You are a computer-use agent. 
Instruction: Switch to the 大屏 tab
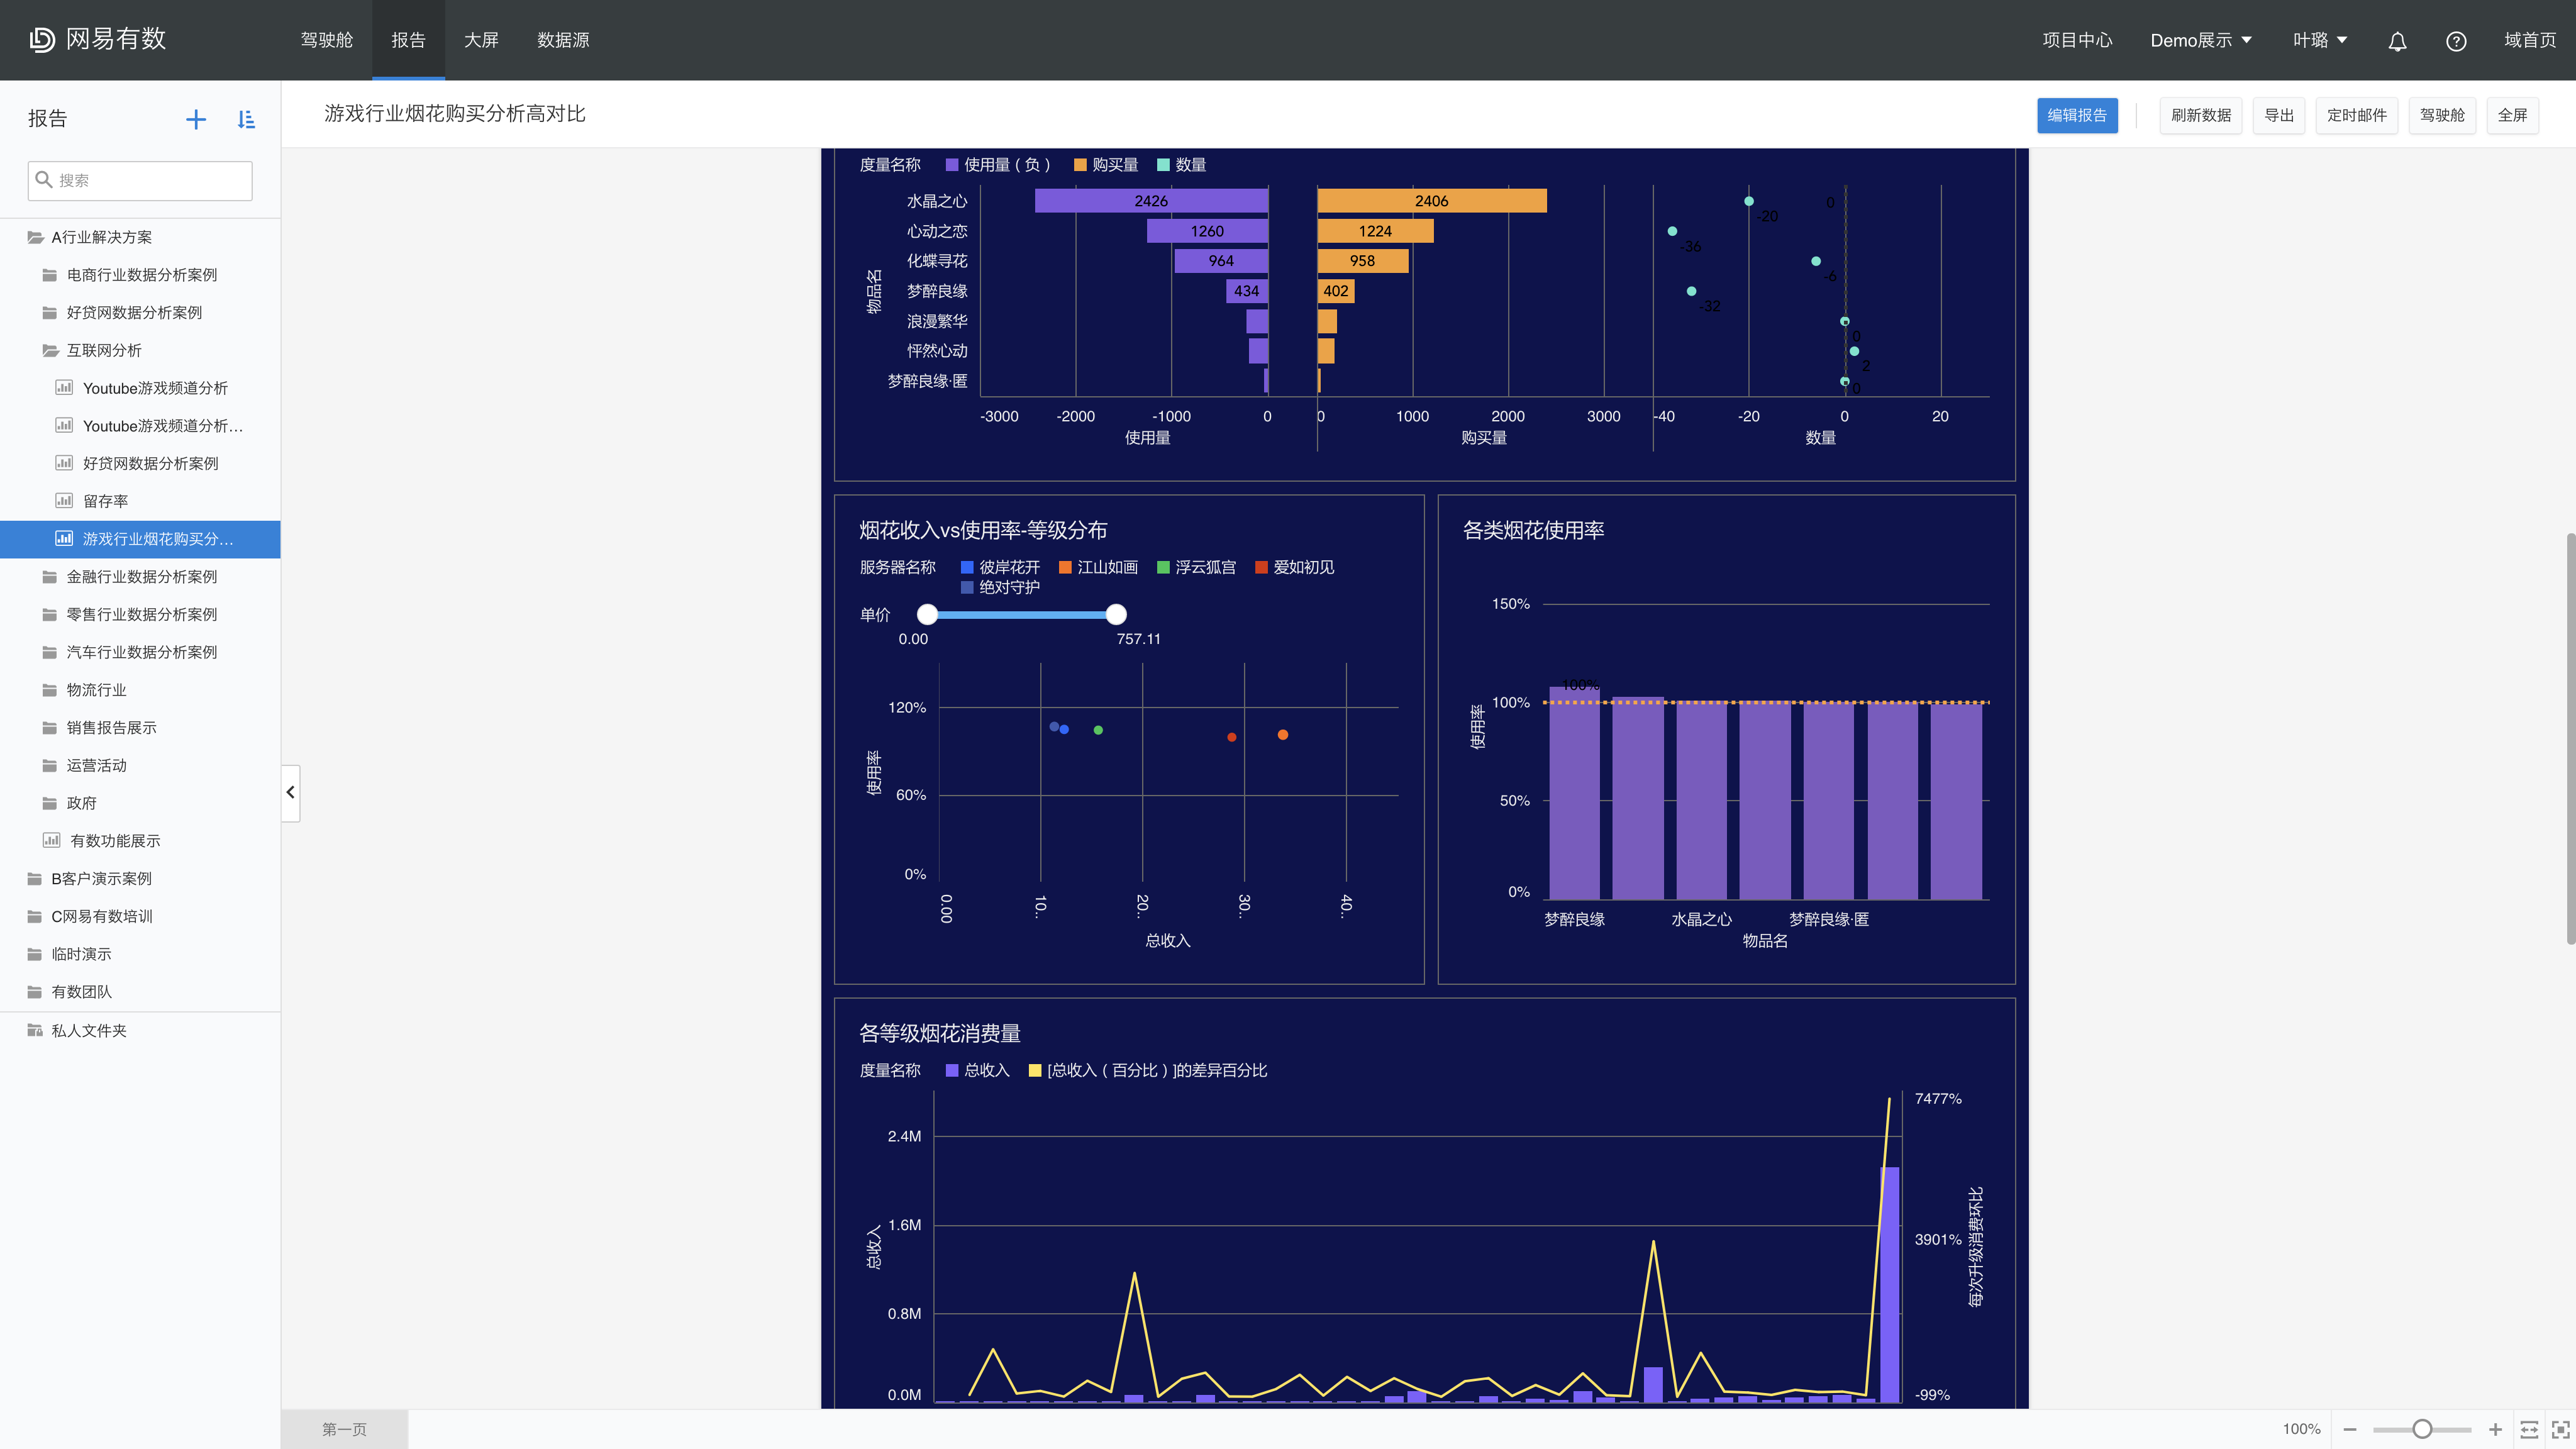pyautogui.click(x=481, y=40)
